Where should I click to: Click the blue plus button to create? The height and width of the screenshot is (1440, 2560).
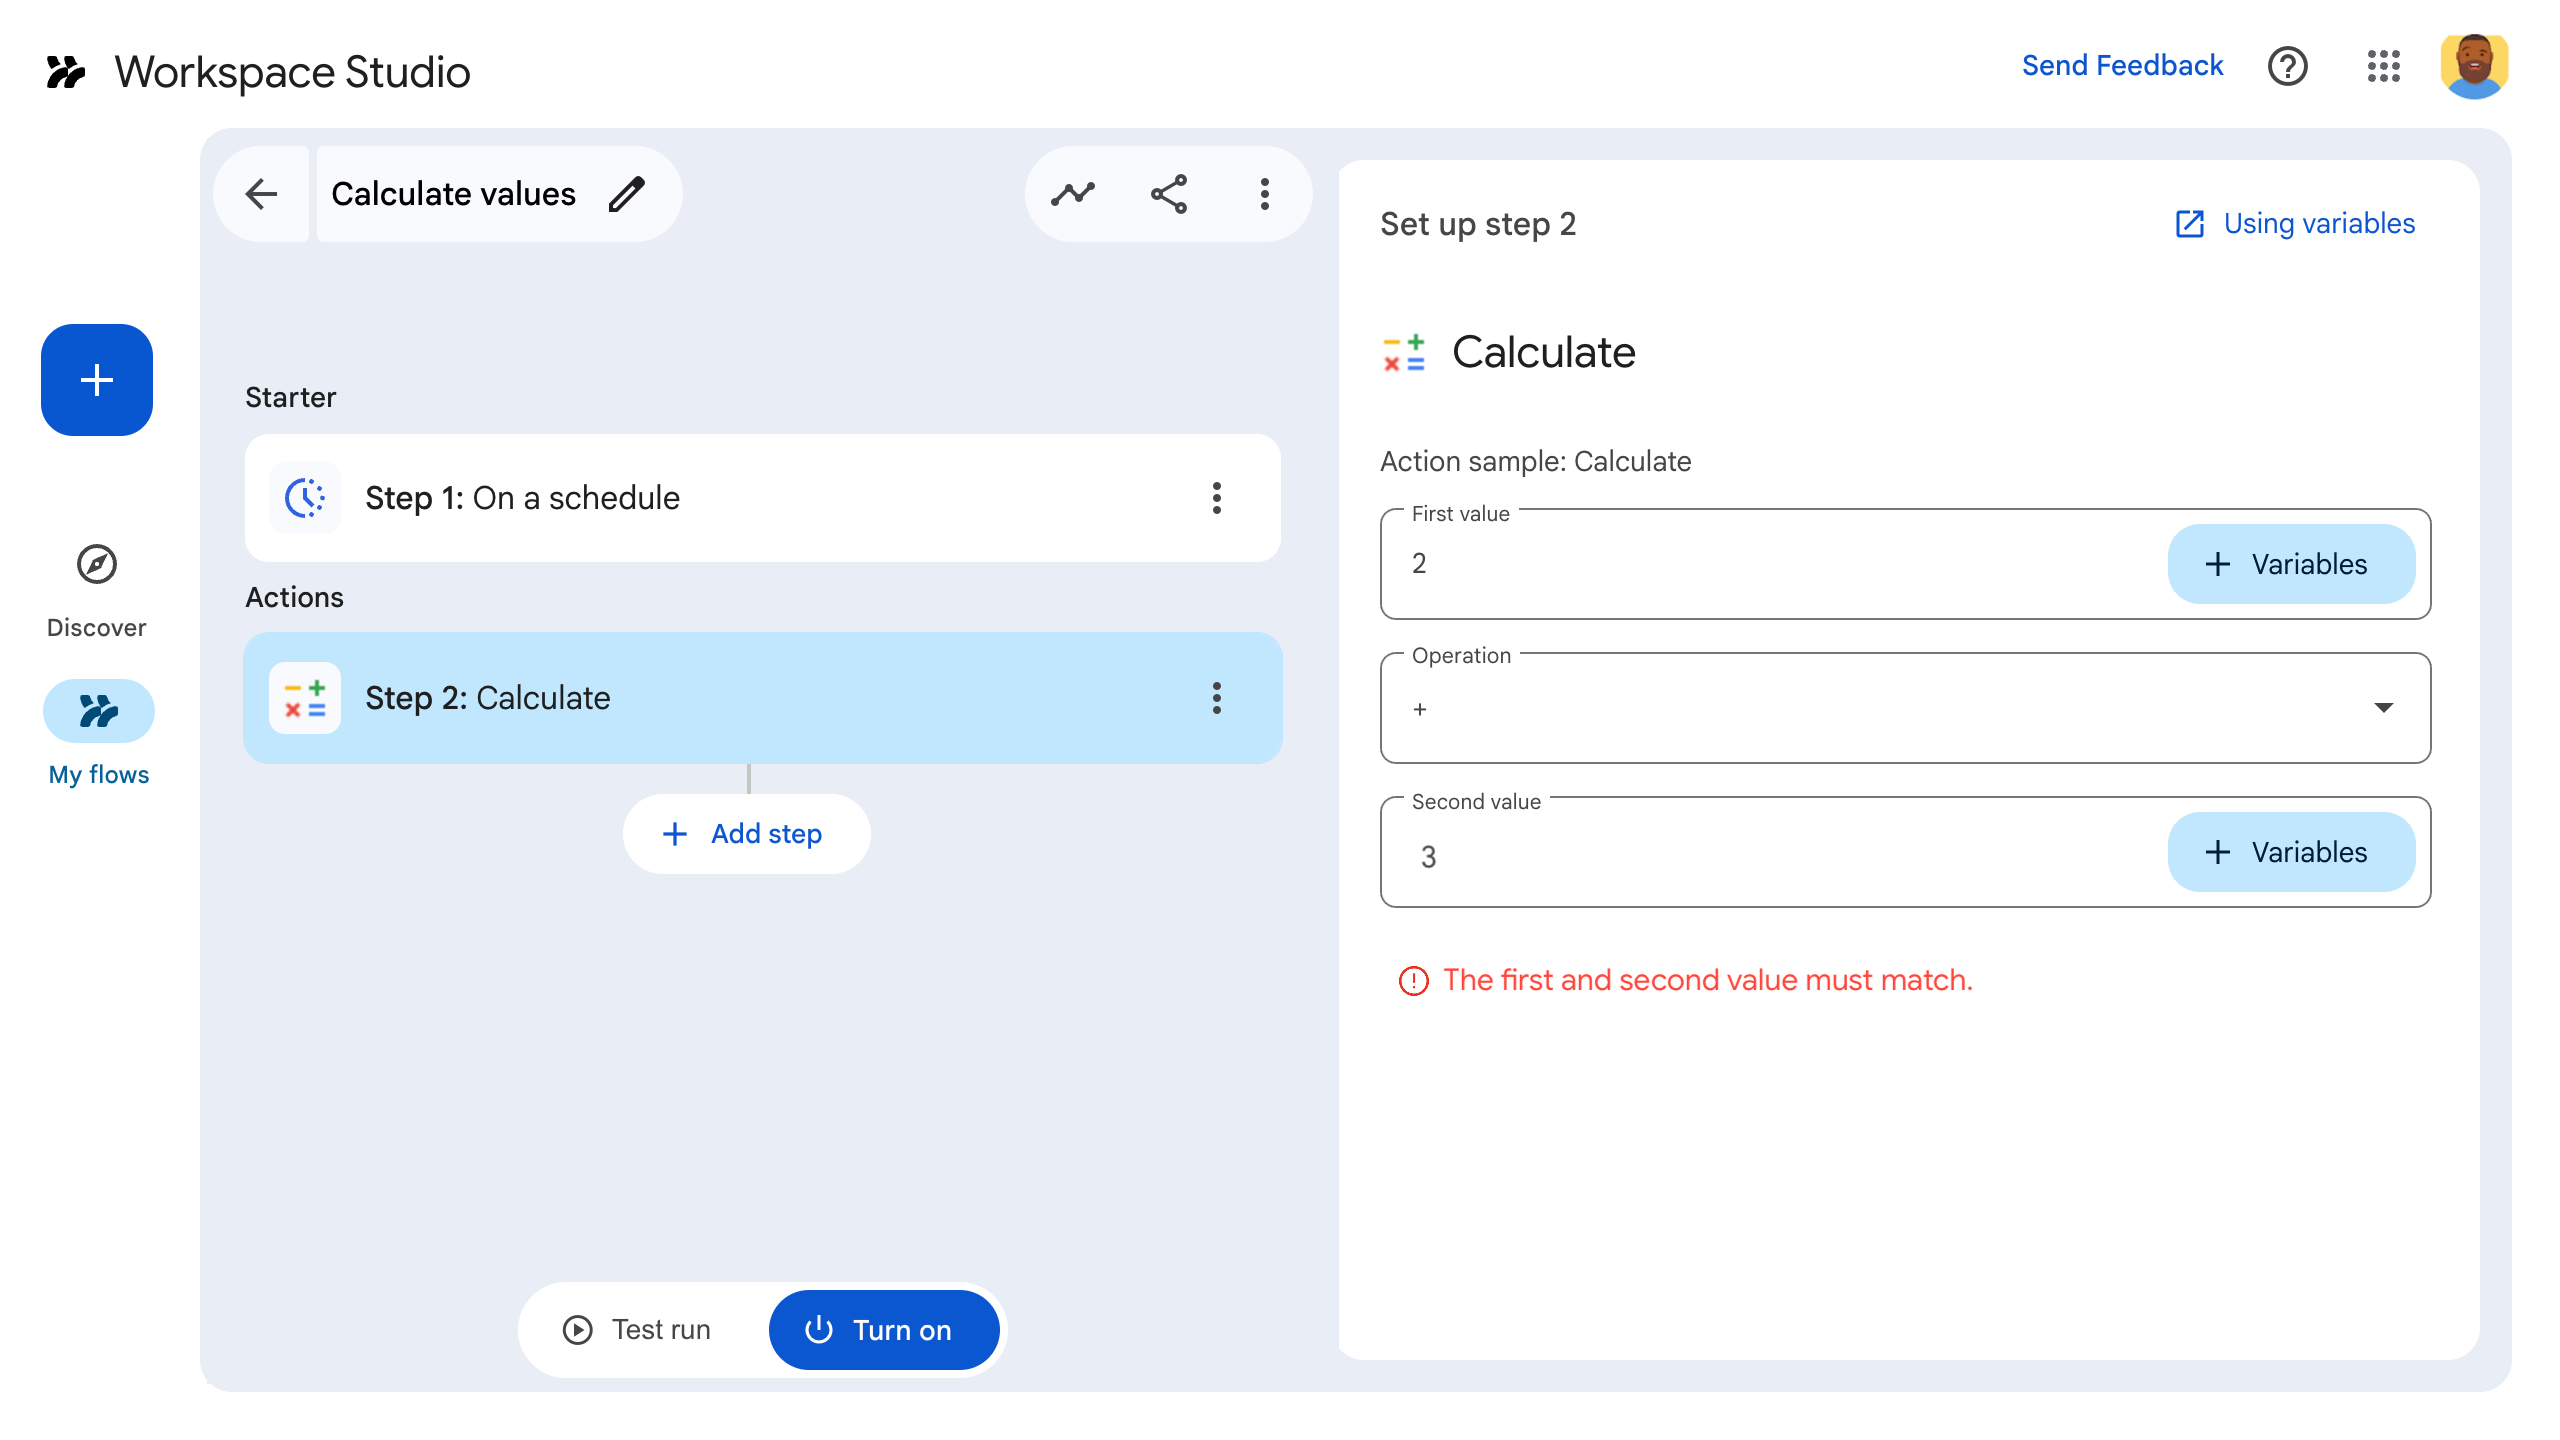[96, 380]
